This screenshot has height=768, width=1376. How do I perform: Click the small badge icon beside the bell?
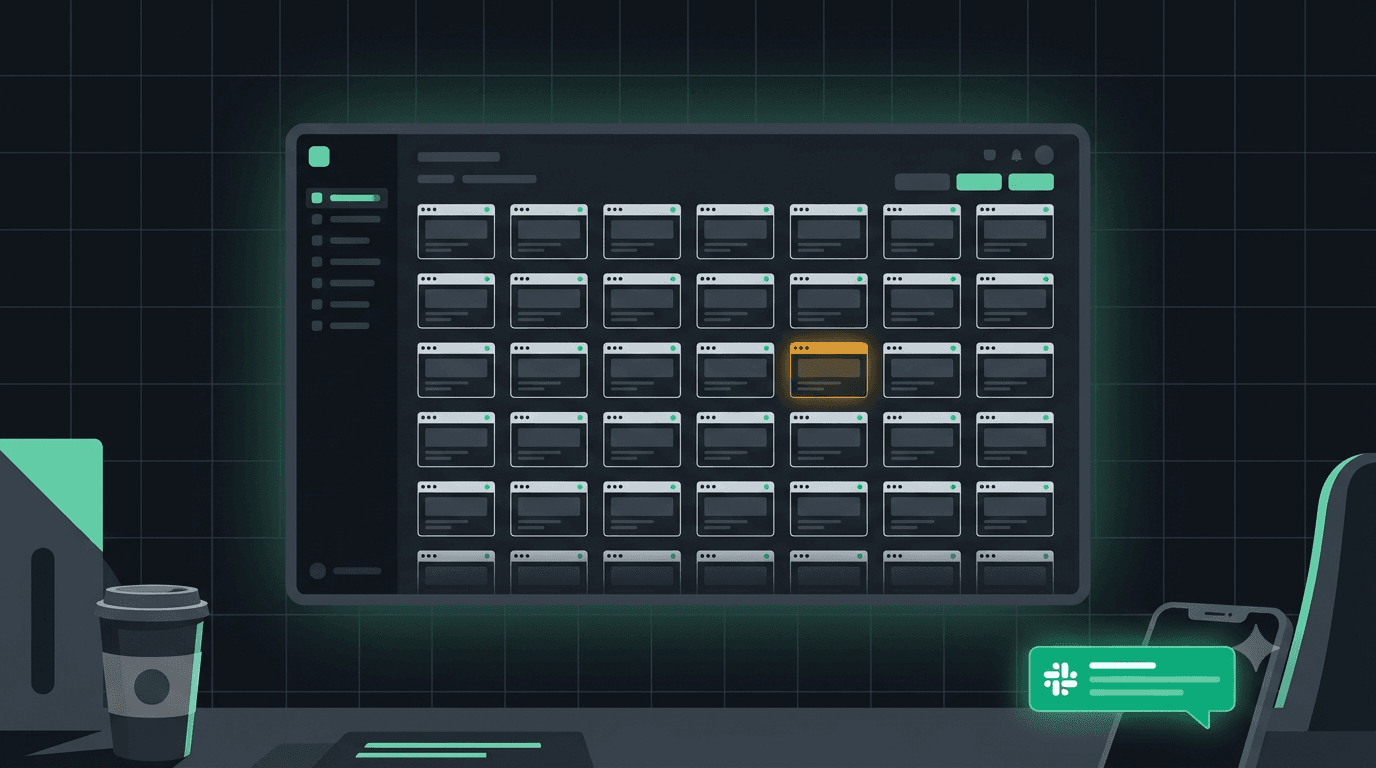(990, 155)
